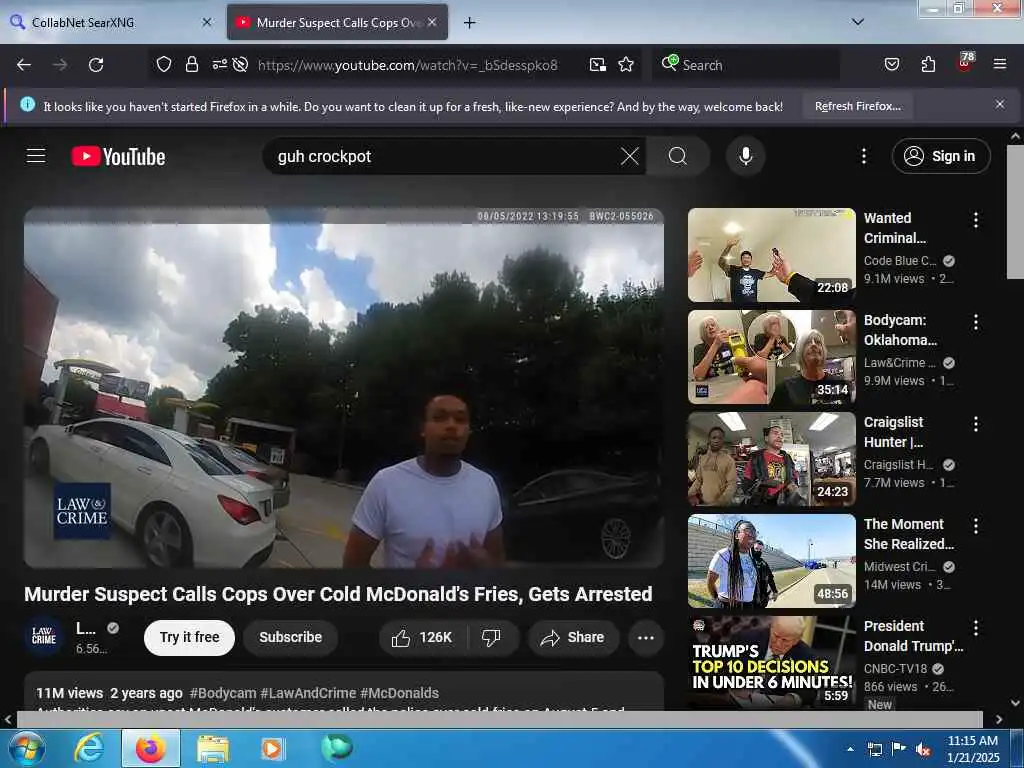Screen dimensions: 1024x768
Task: Open the site permissions icon in address bar
Action: click(x=219, y=64)
